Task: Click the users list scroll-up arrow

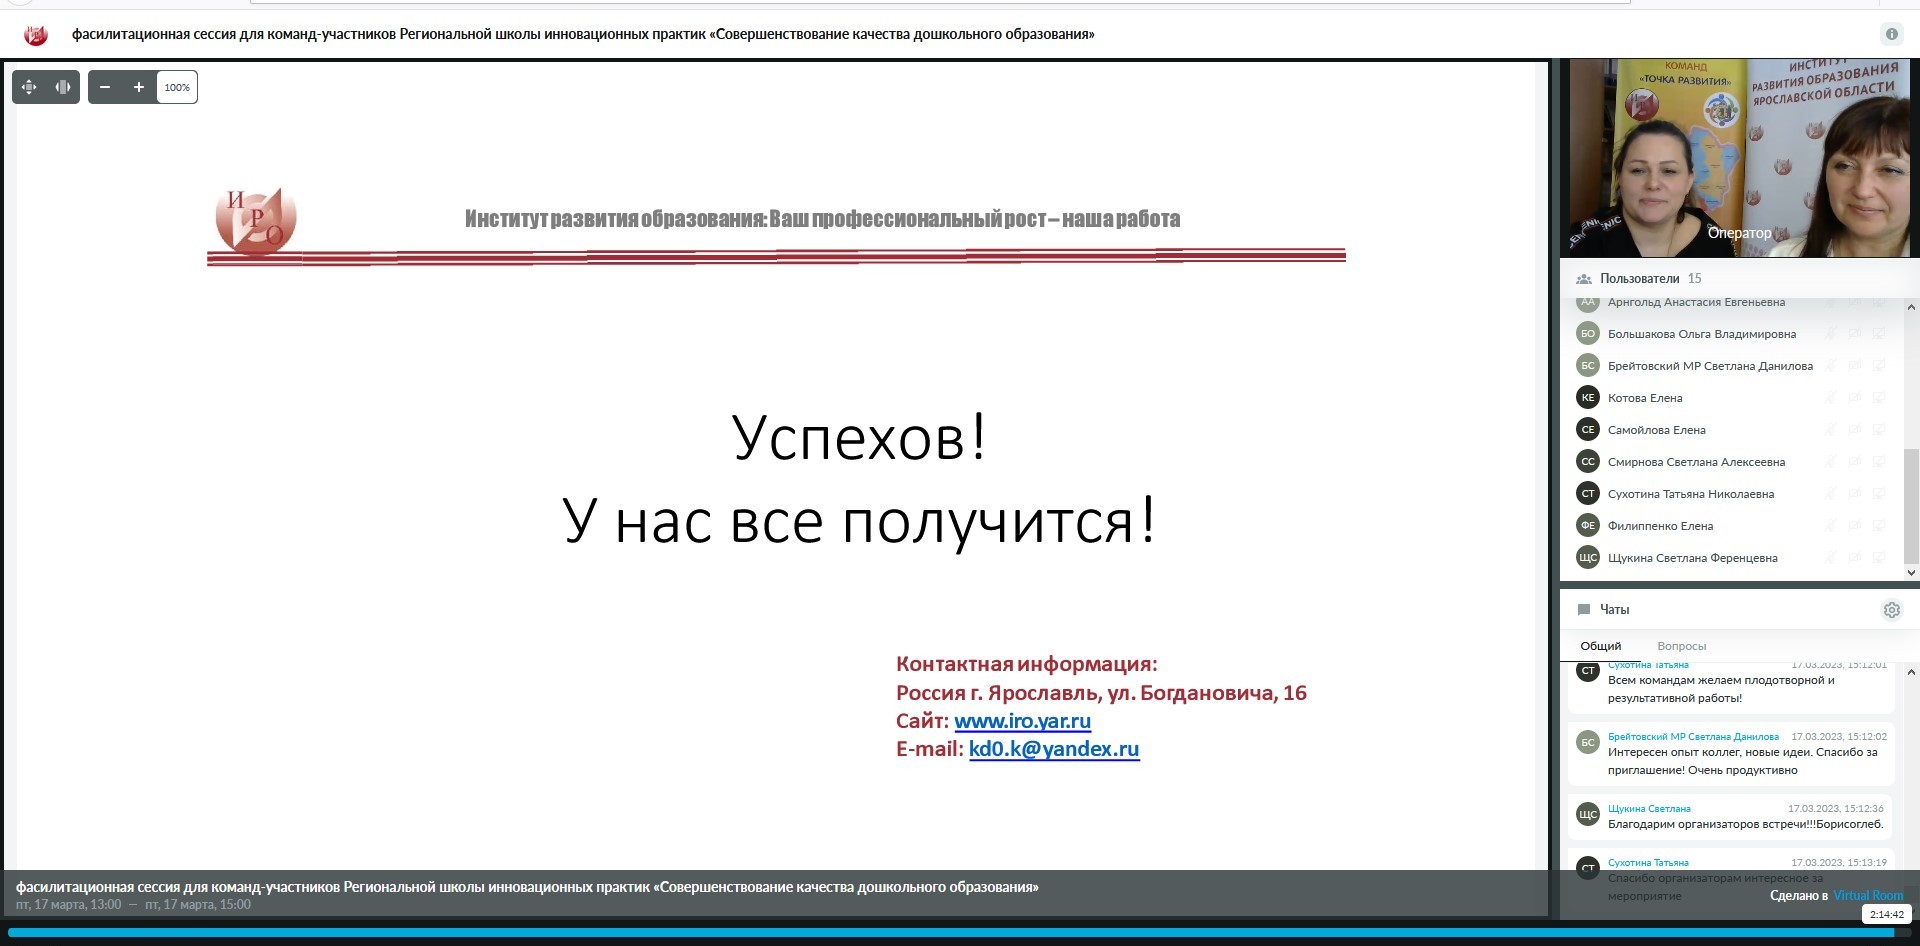Action: (x=1911, y=308)
